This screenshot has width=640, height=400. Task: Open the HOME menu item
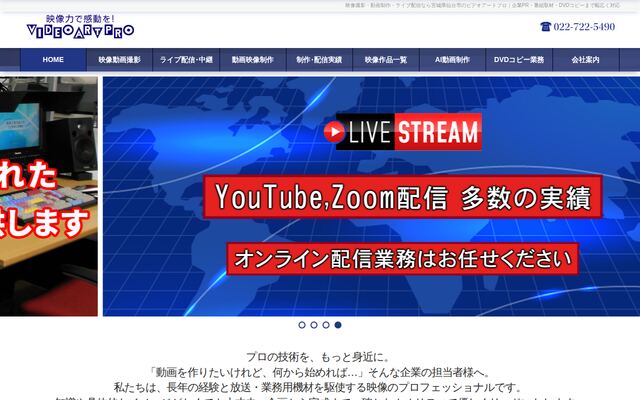click(53, 60)
